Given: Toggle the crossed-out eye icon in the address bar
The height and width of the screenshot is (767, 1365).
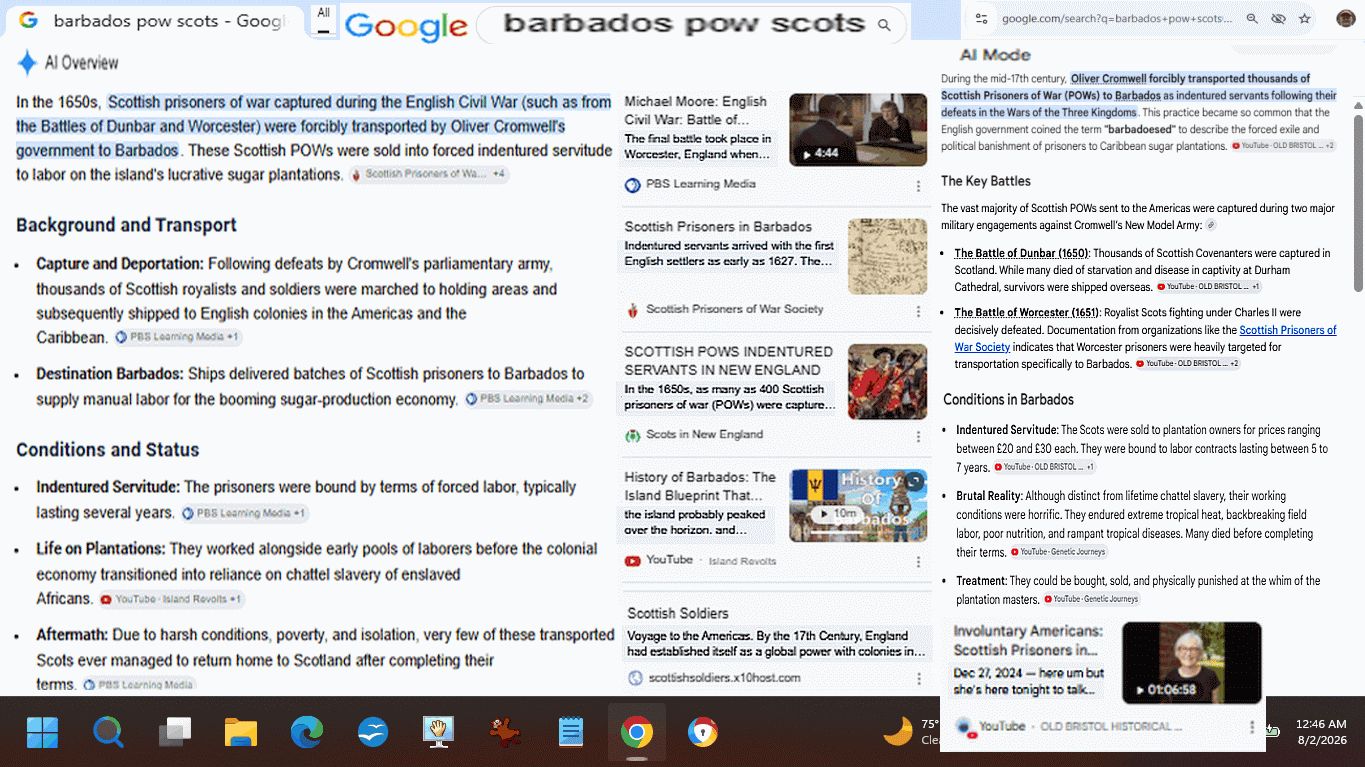Looking at the screenshot, I should tap(1278, 19).
